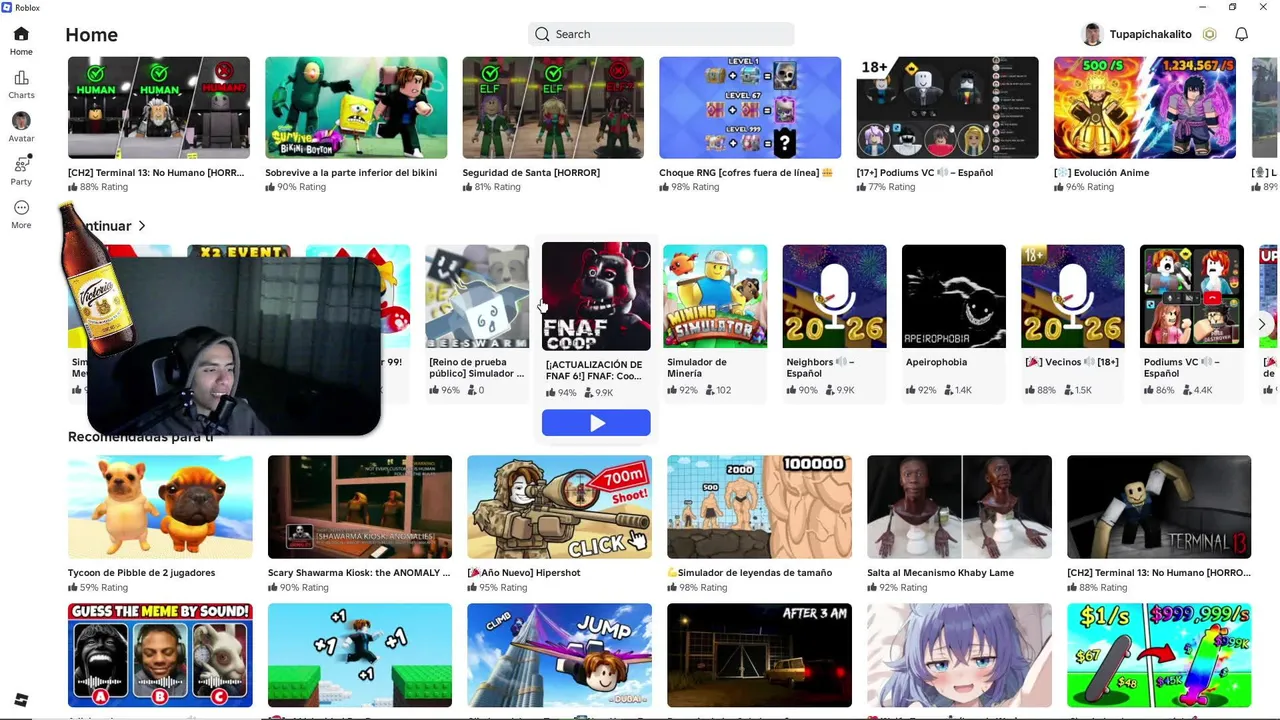The width and height of the screenshot is (1280, 720).
Task: Open the After 3 AM game thumbnail
Action: coord(760,655)
